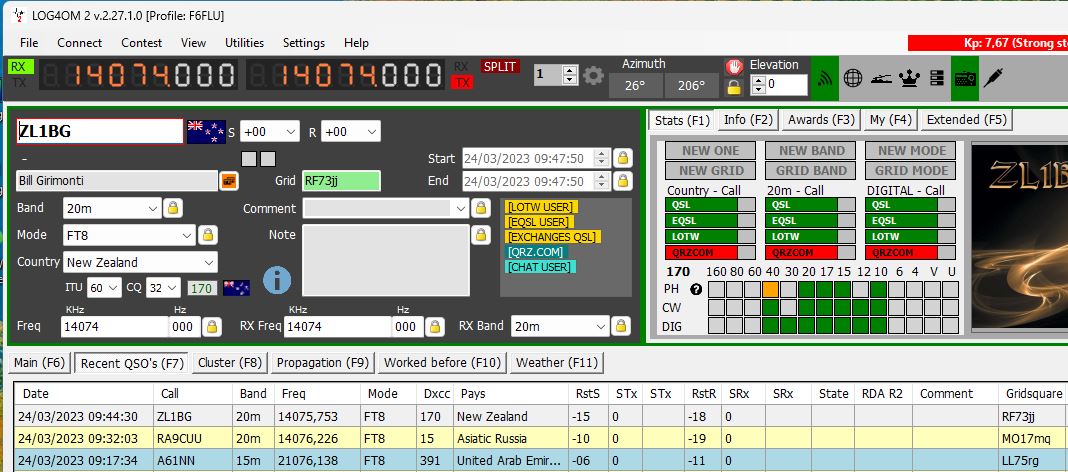The width and height of the screenshot is (1068, 472).
Task: Open the ITU zone dropdown
Action: 113,288
